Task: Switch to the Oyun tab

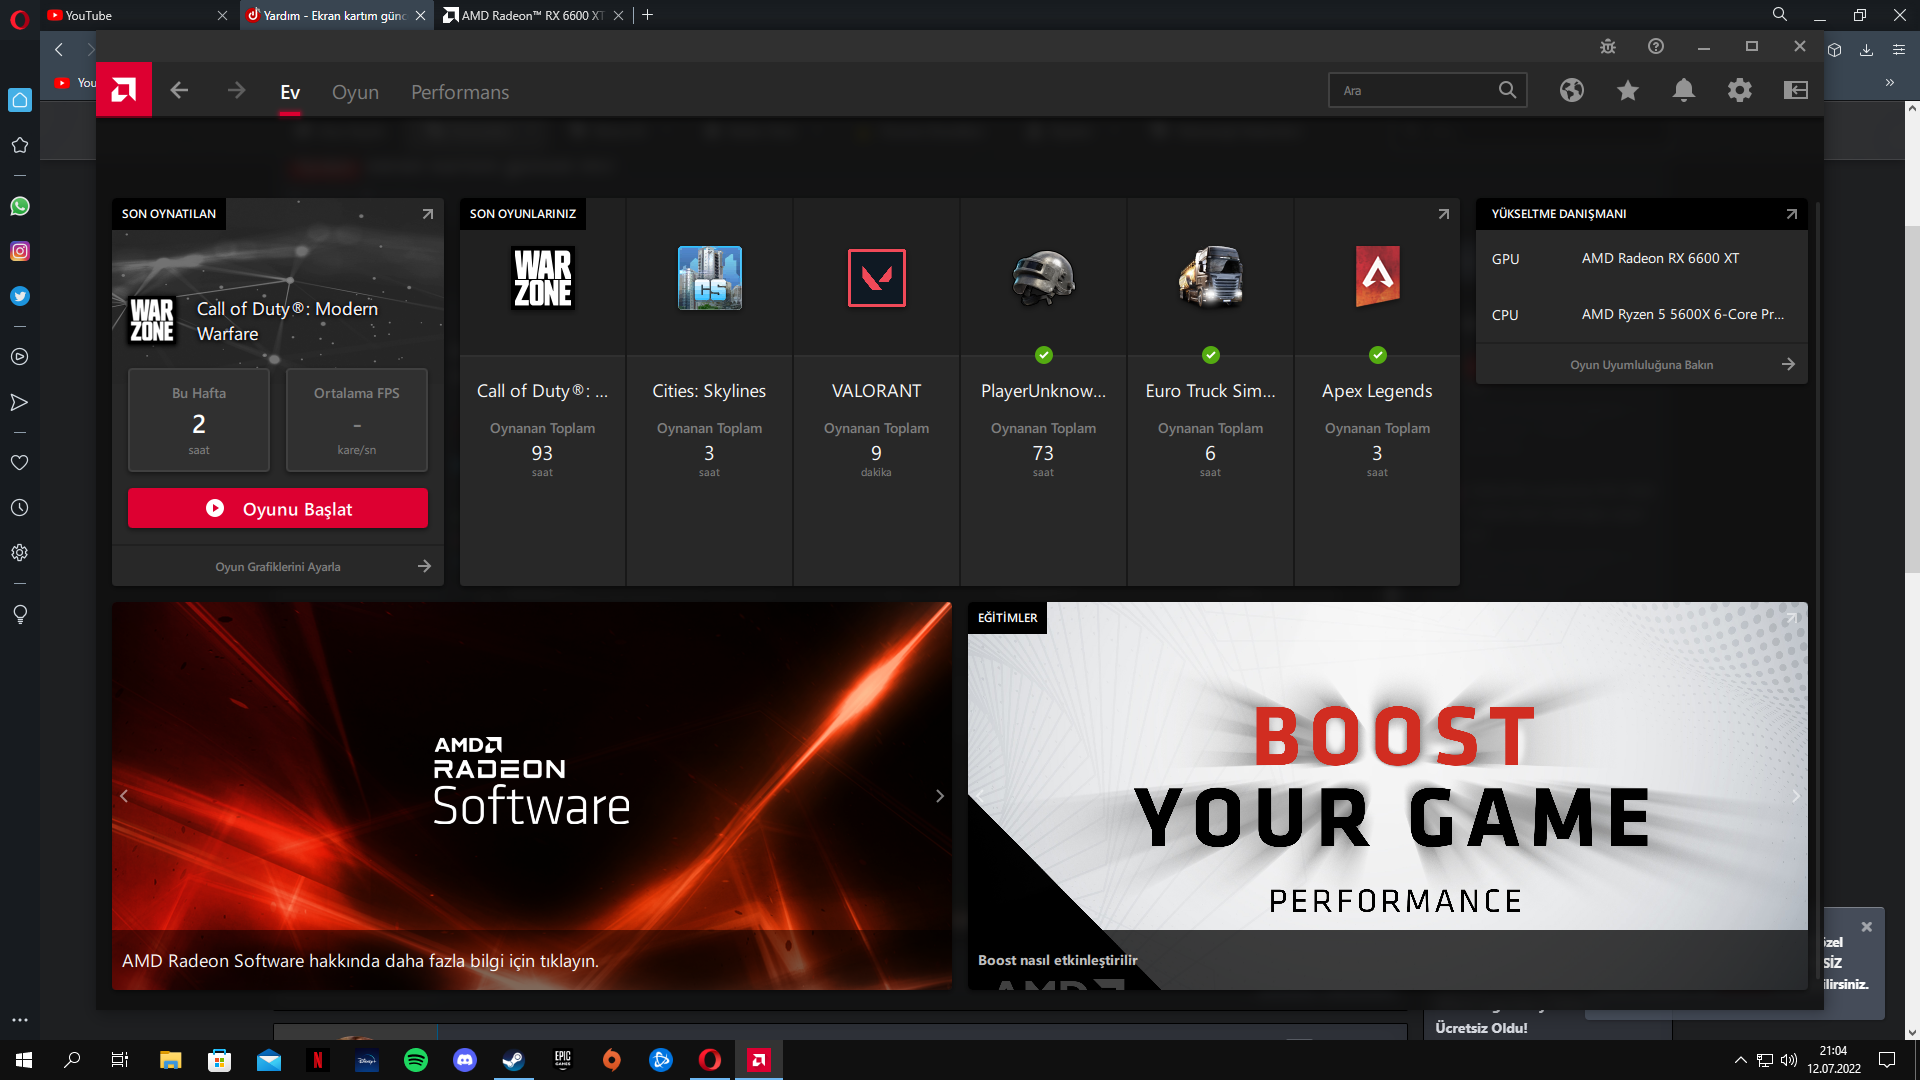Action: (355, 92)
